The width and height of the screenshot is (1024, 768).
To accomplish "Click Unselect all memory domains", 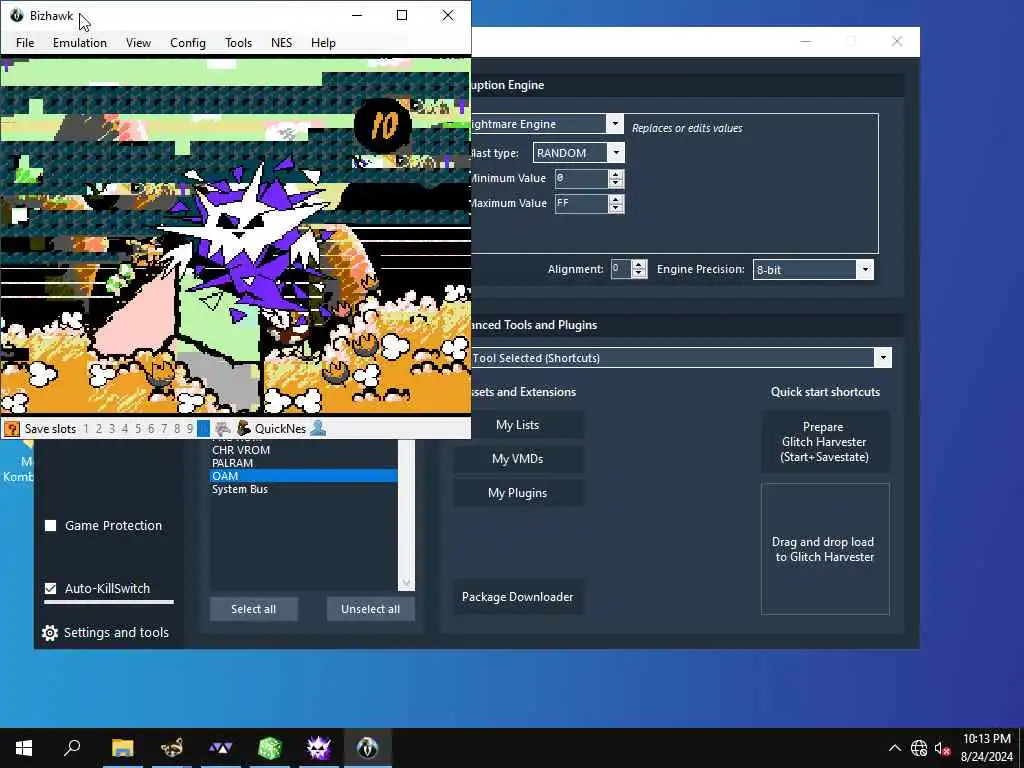I will [x=370, y=609].
